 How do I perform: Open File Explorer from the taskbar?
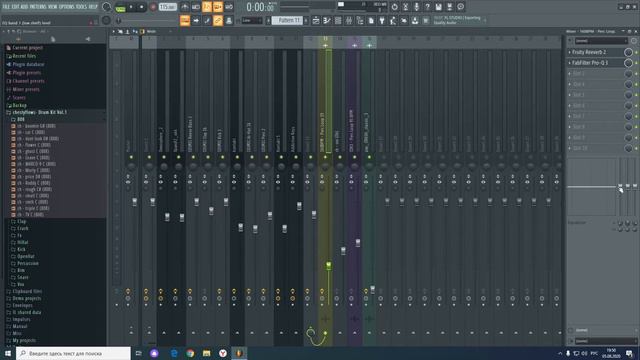(207, 353)
